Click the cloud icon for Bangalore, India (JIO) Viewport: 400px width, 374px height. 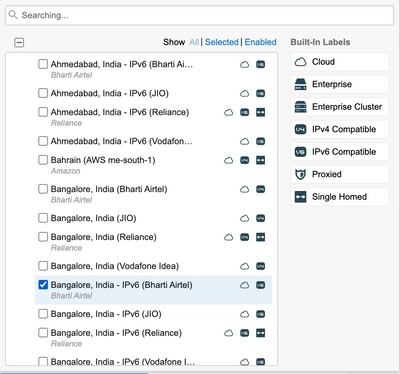tap(245, 218)
